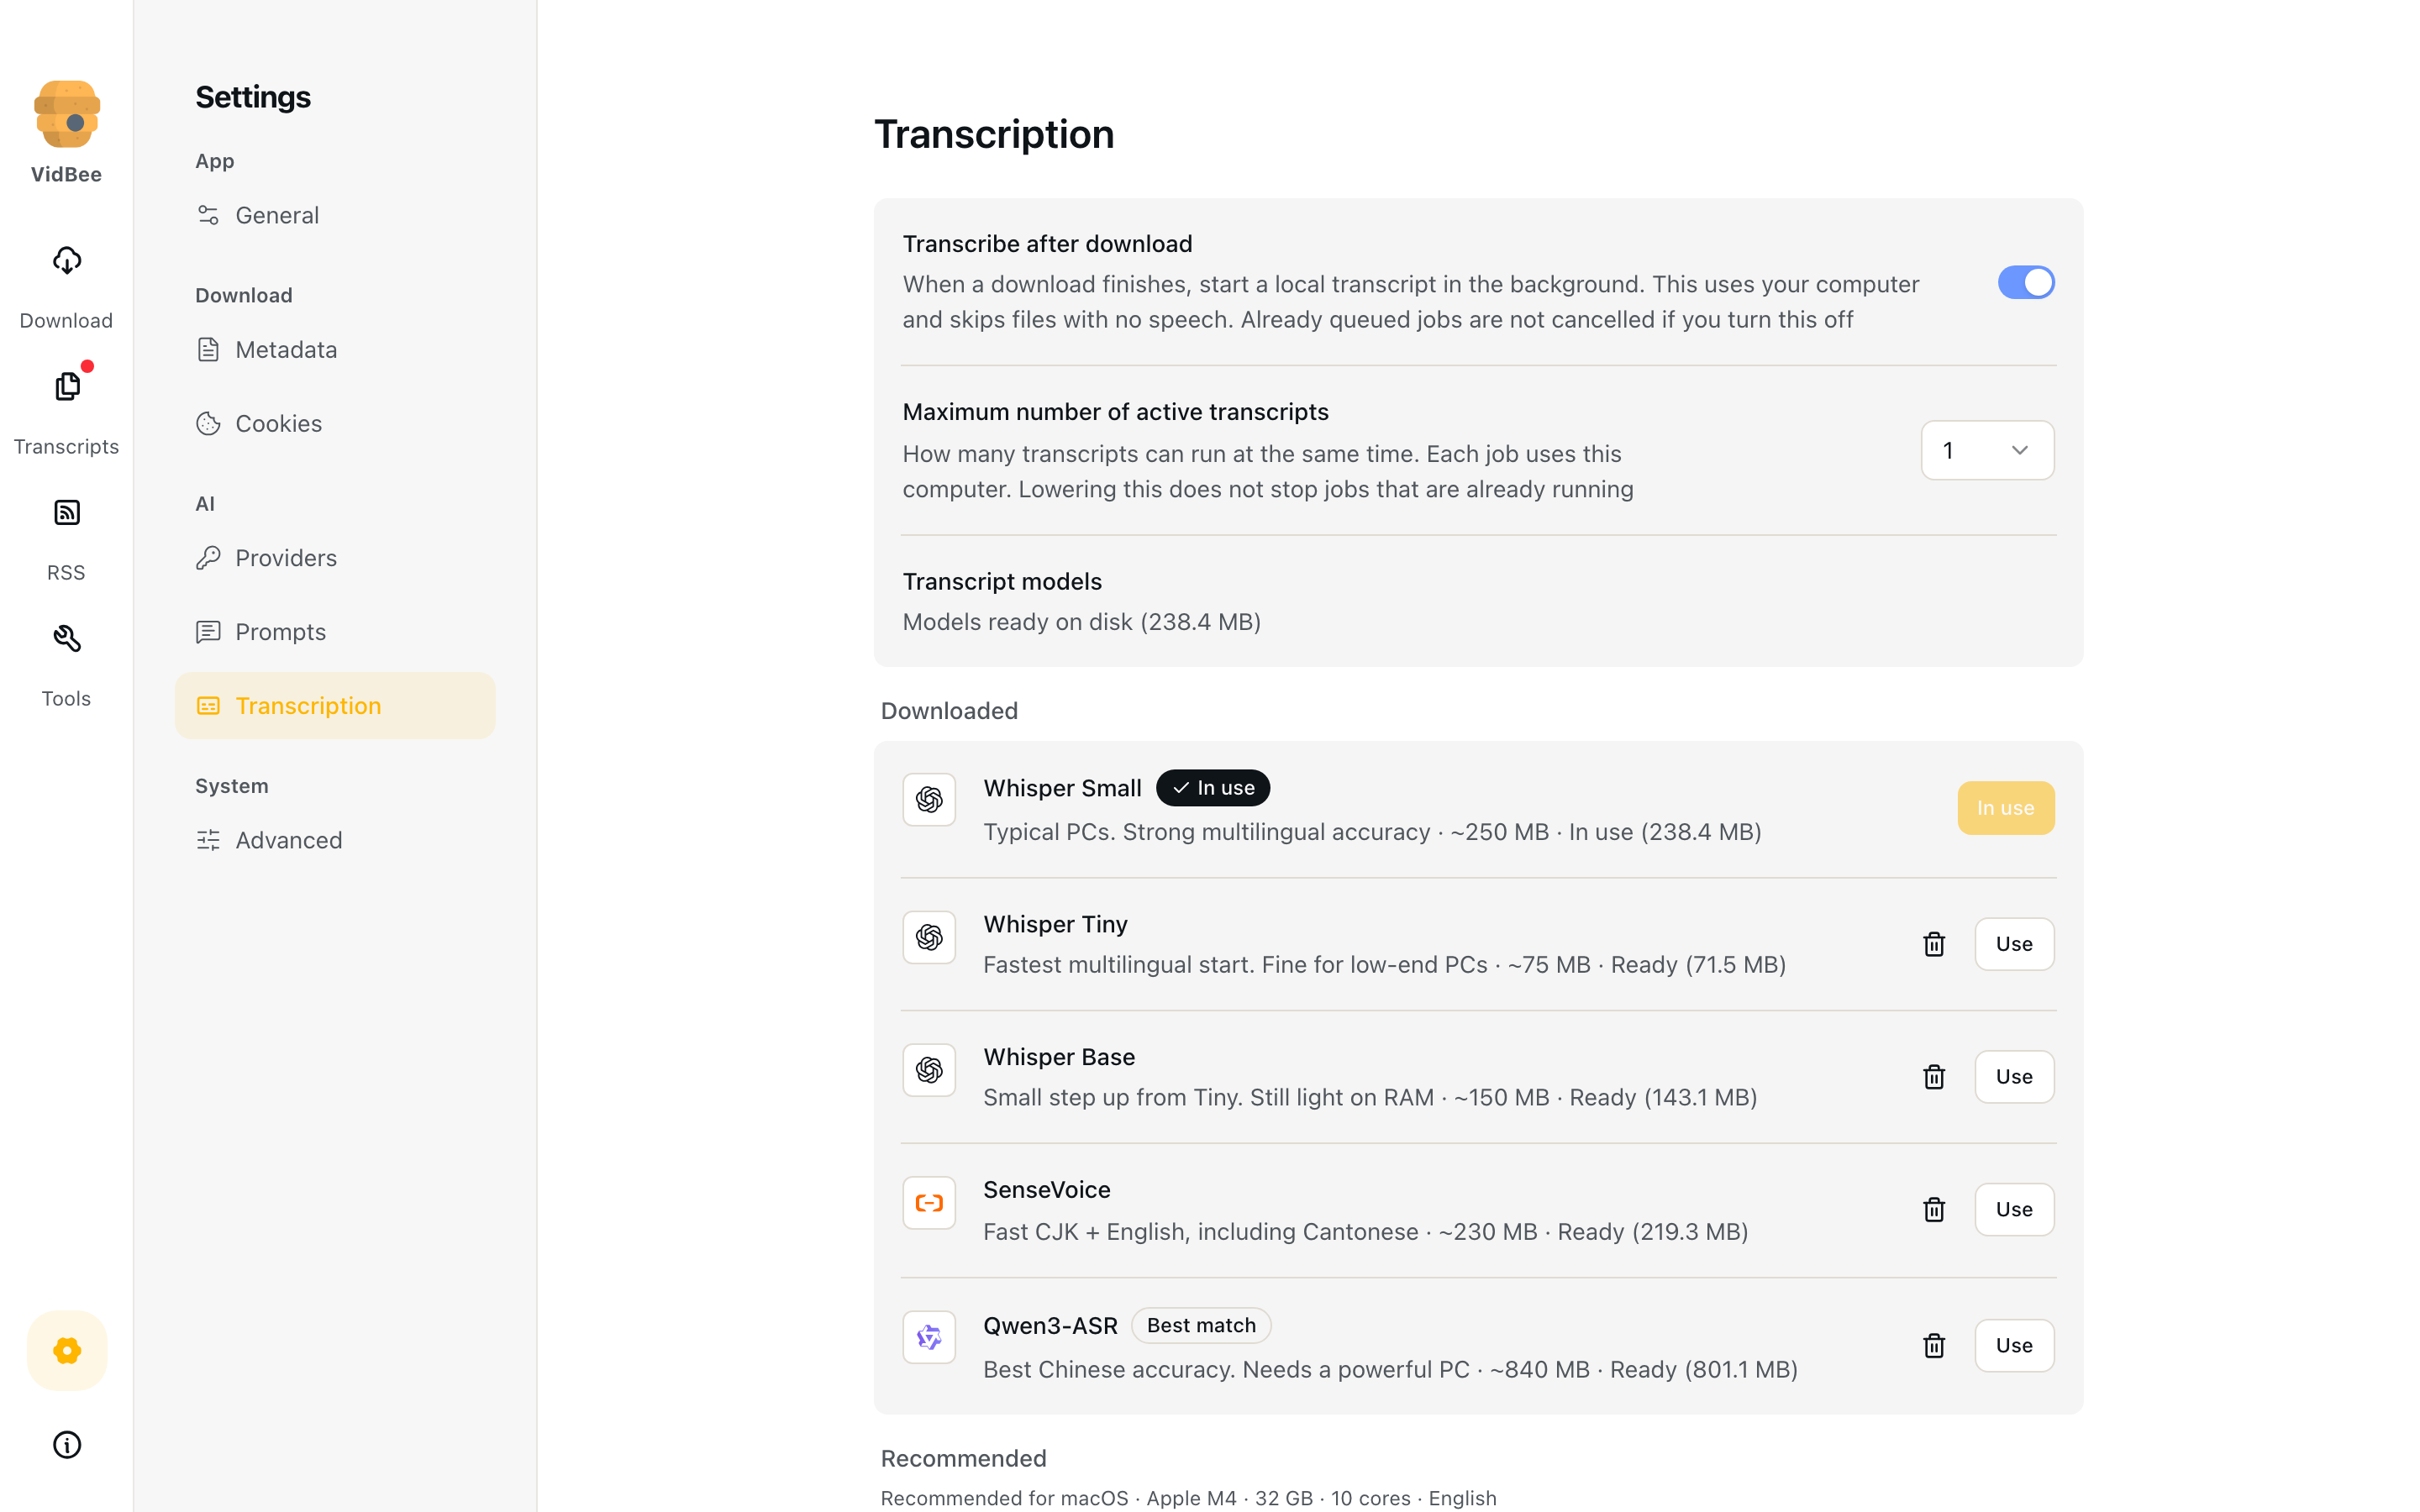The image size is (2420, 1512).
Task: Click the Downloaded section label
Action: [x=949, y=711]
